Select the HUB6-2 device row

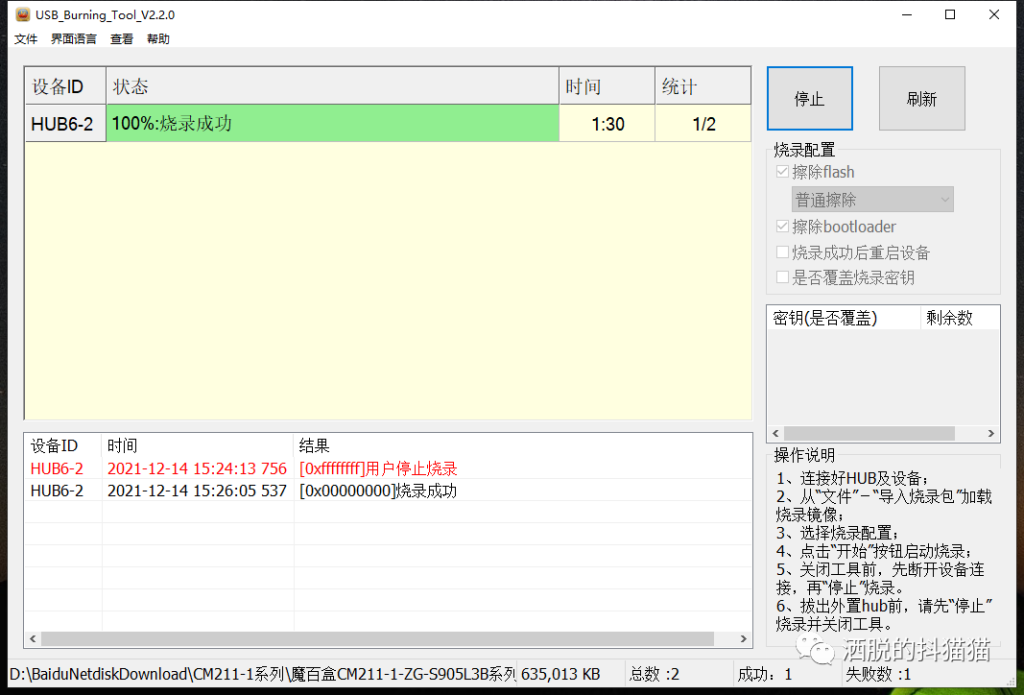(63, 124)
